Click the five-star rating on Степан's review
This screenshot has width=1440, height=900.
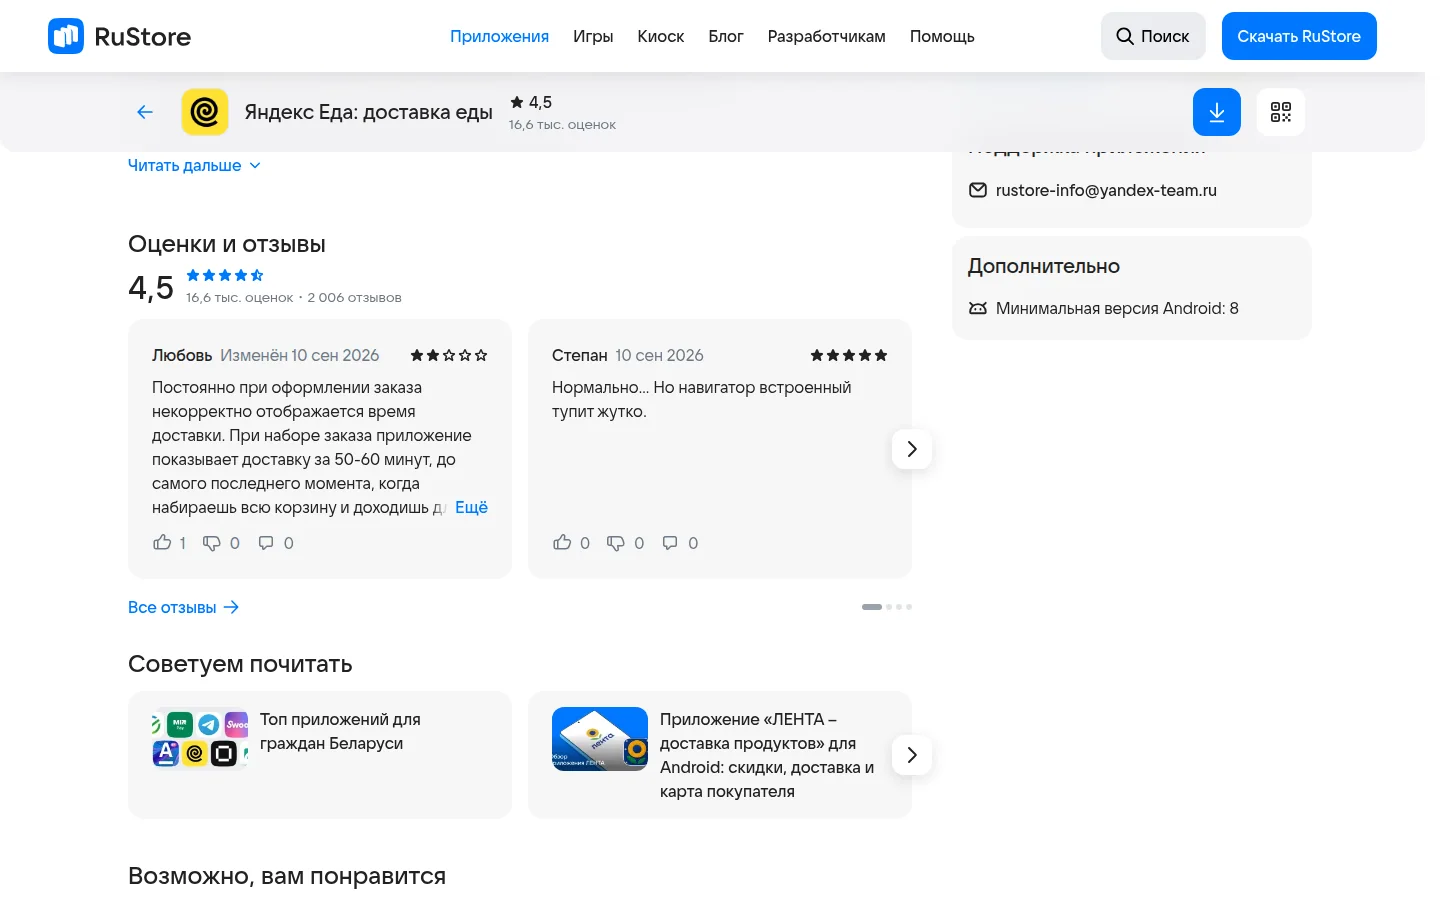click(849, 355)
